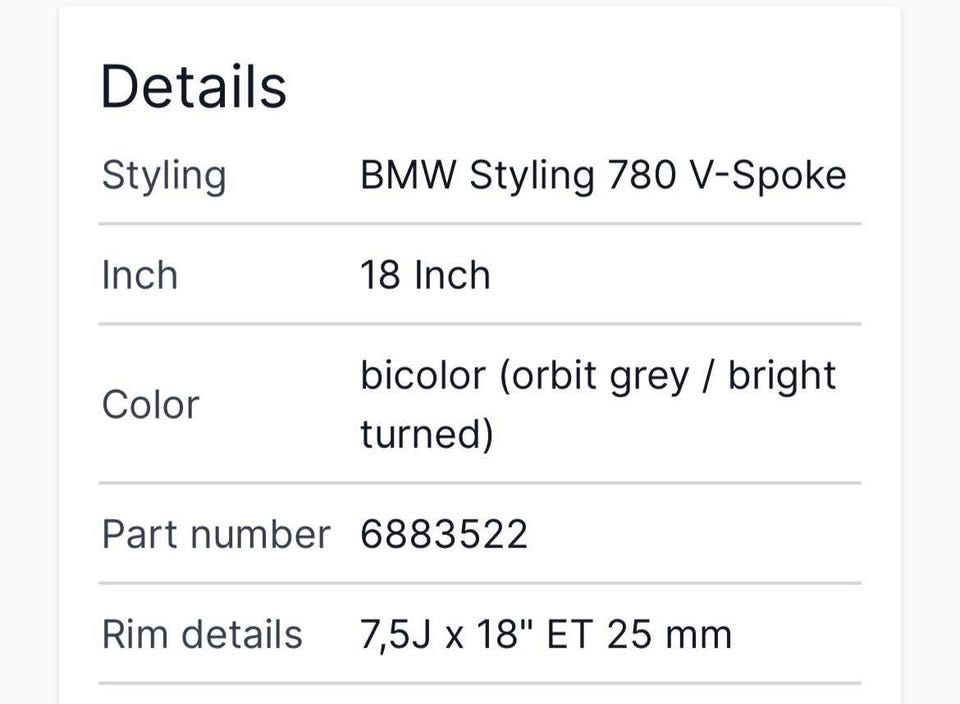Select the Inch row label

pyautogui.click(x=139, y=275)
